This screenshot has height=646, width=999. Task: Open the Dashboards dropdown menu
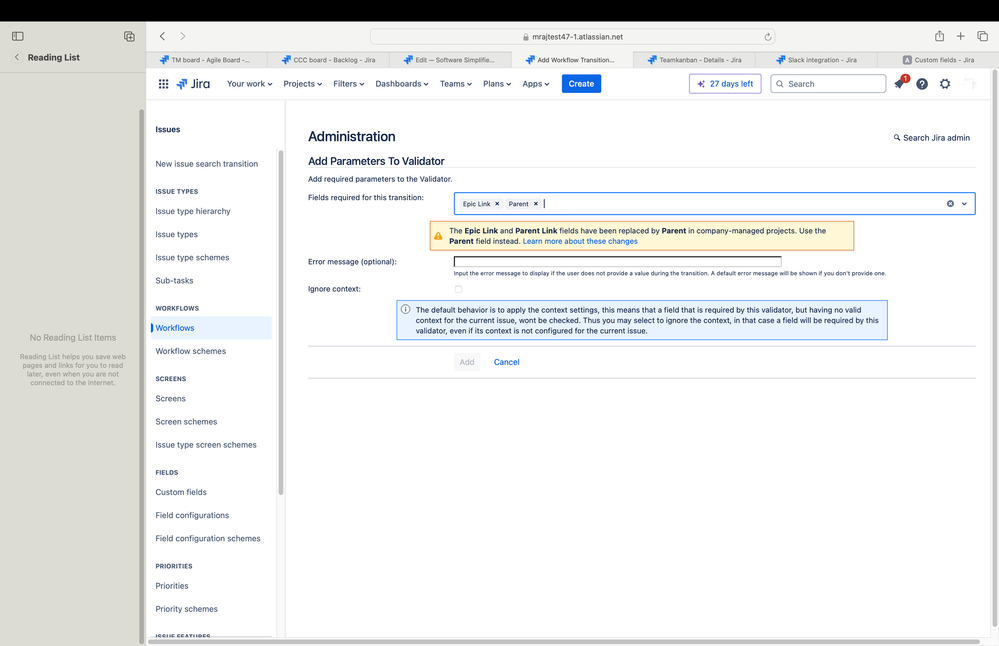(401, 83)
